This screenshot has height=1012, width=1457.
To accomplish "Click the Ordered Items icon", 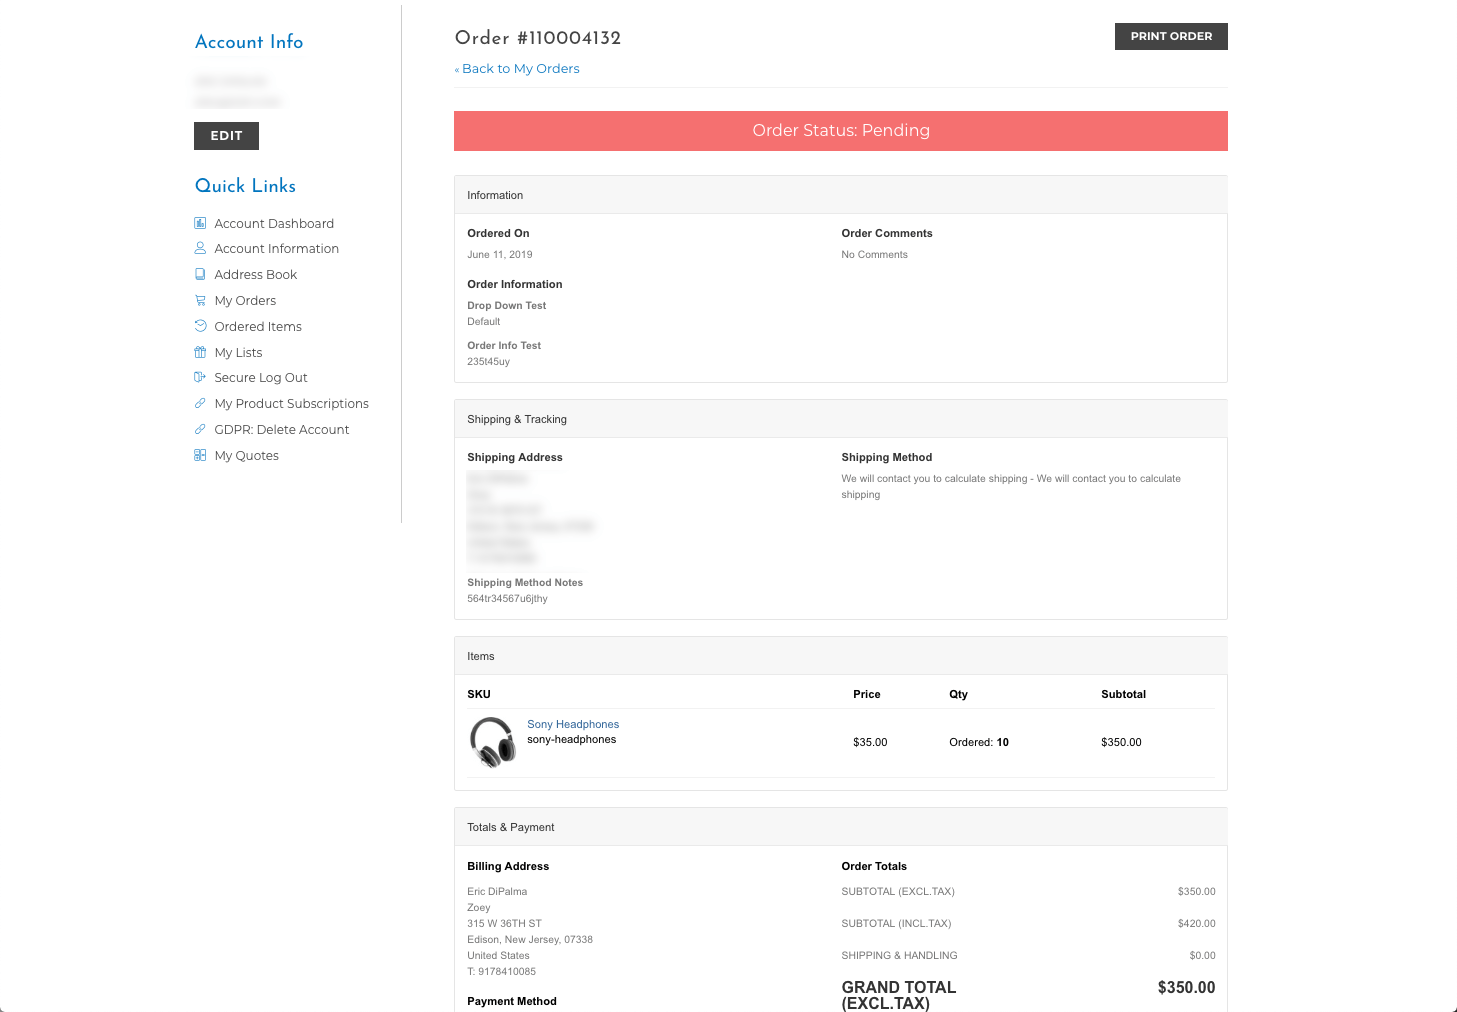I will pos(200,326).
